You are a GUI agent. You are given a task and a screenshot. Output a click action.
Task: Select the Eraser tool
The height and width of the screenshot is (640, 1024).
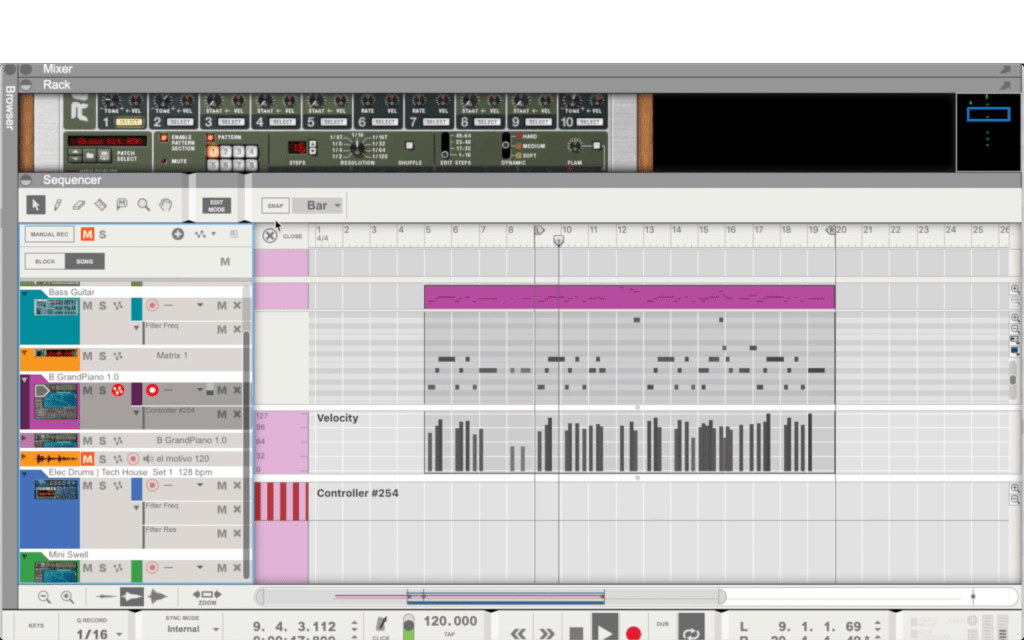pyautogui.click(x=79, y=205)
